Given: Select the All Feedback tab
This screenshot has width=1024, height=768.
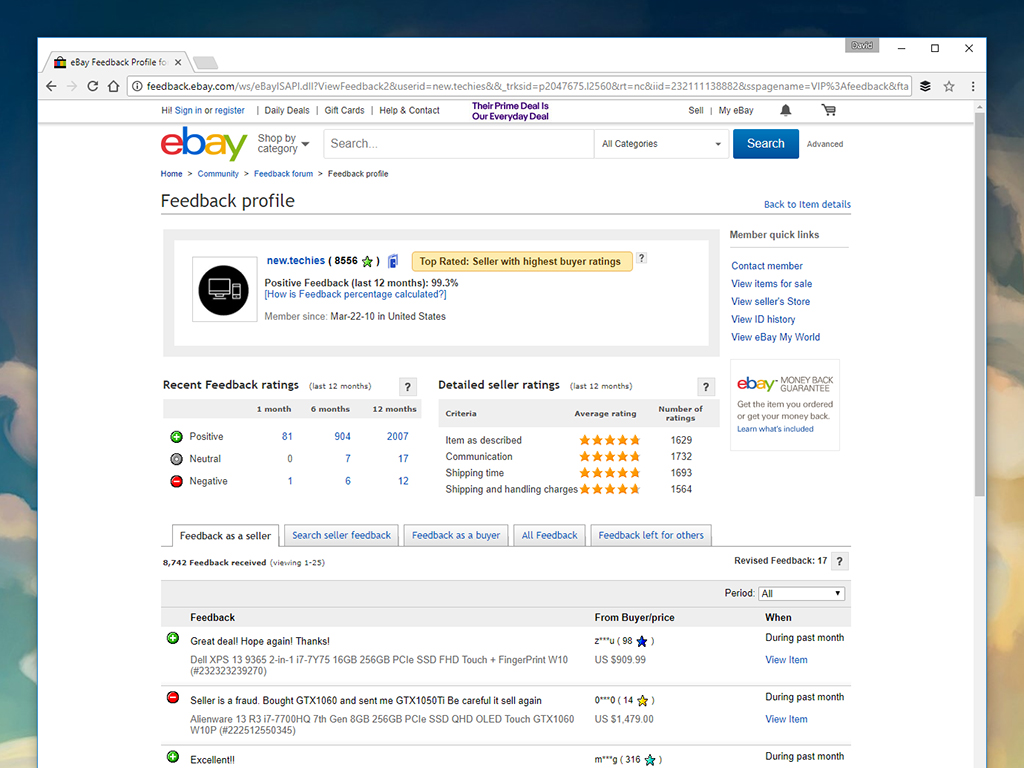Looking at the screenshot, I should pyautogui.click(x=549, y=535).
